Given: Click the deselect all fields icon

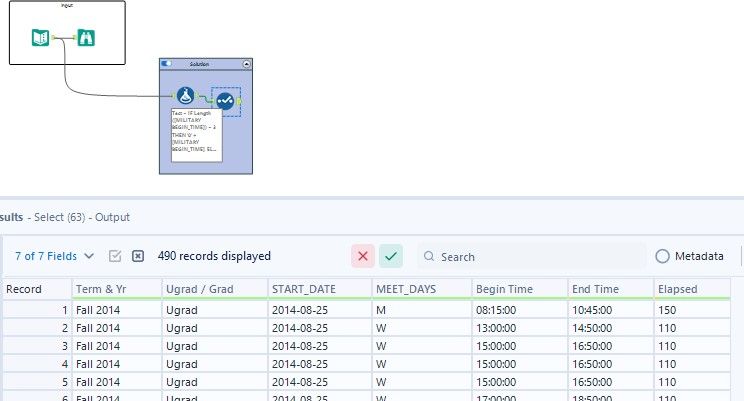Looking at the screenshot, I should [138, 256].
